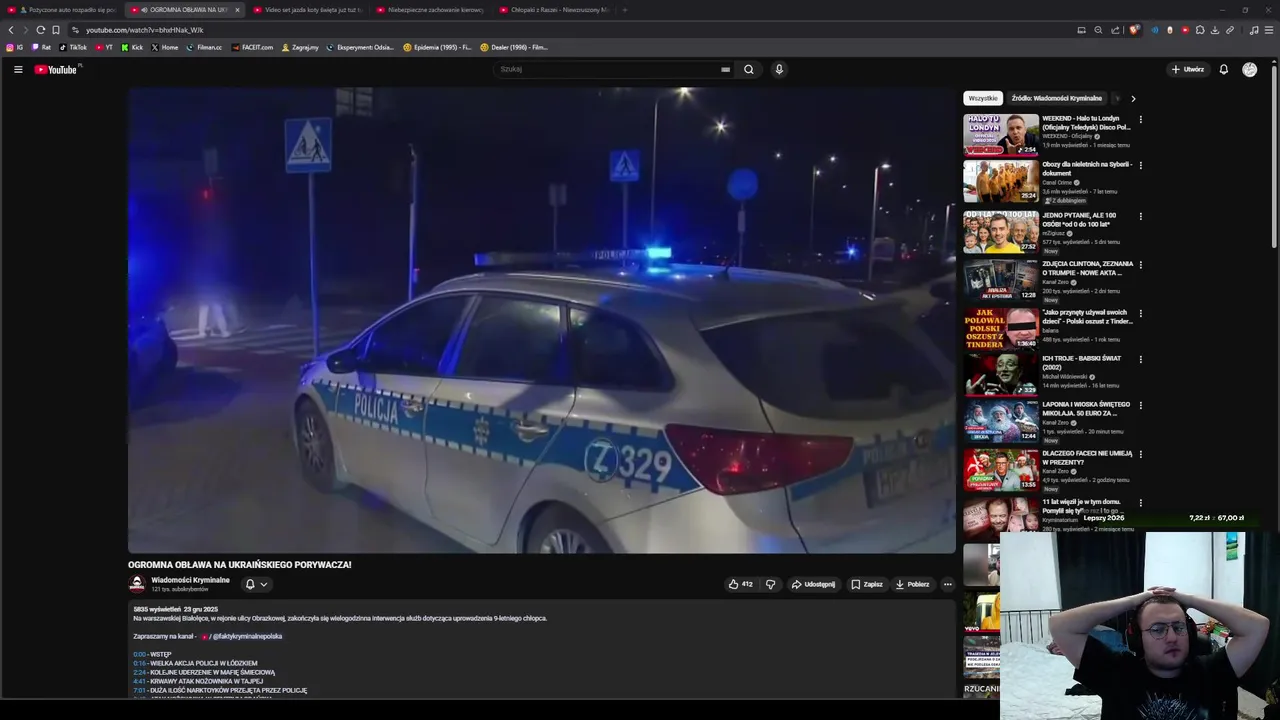Select the Wszystkie filter chip
1280x720 pixels.
pos(983,98)
